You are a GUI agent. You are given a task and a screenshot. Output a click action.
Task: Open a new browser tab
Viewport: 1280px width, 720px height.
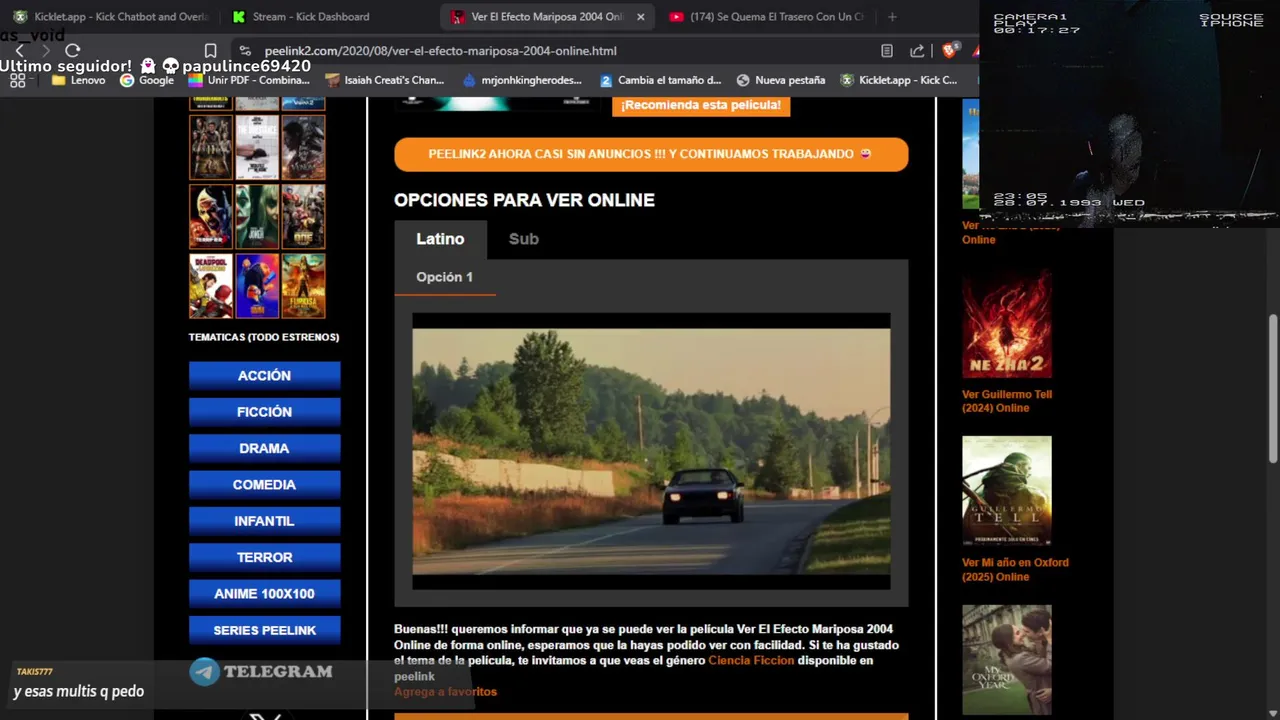(x=892, y=17)
